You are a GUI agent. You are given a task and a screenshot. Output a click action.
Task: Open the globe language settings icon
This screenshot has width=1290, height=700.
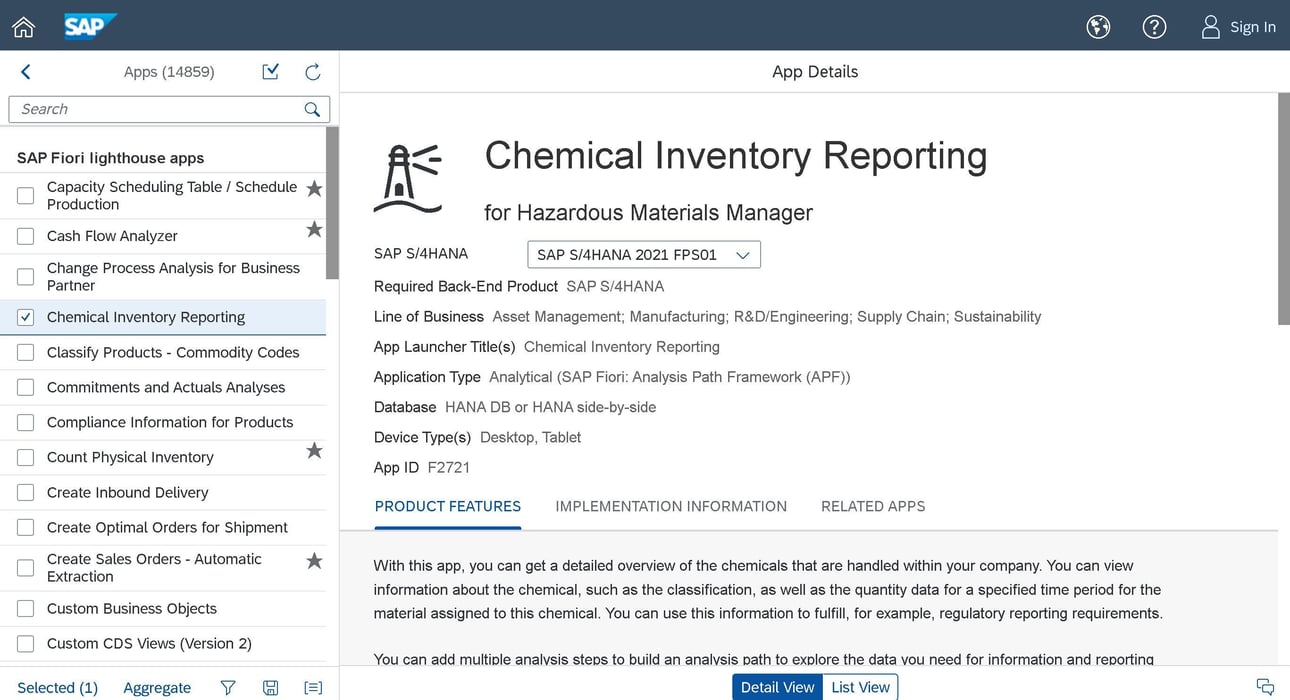pyautogui.click(x=1098, y=27)
